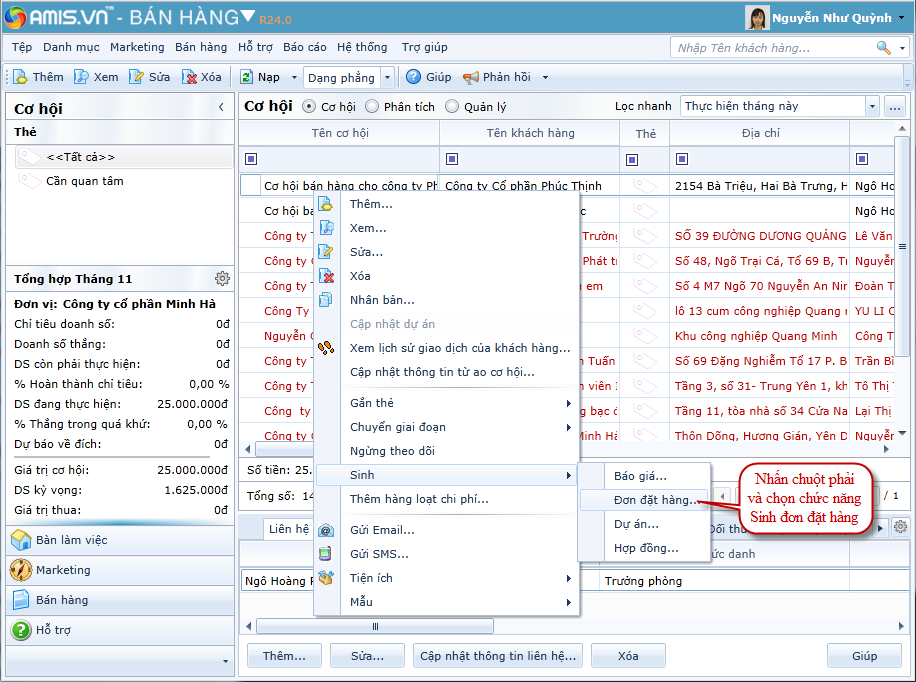
Task: Click the Sửa pencil toolbar icon
Action: pyautogui.click(x=136, y=77)
